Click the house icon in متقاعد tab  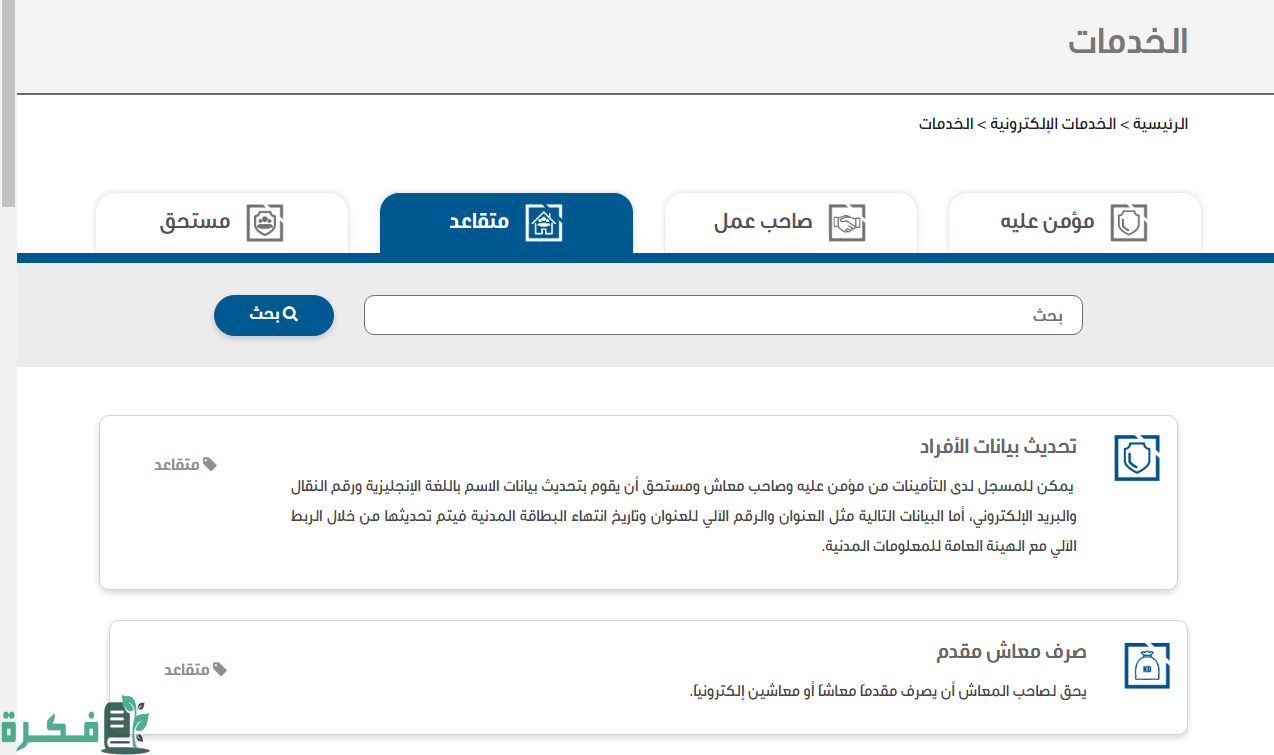(544, 222)
